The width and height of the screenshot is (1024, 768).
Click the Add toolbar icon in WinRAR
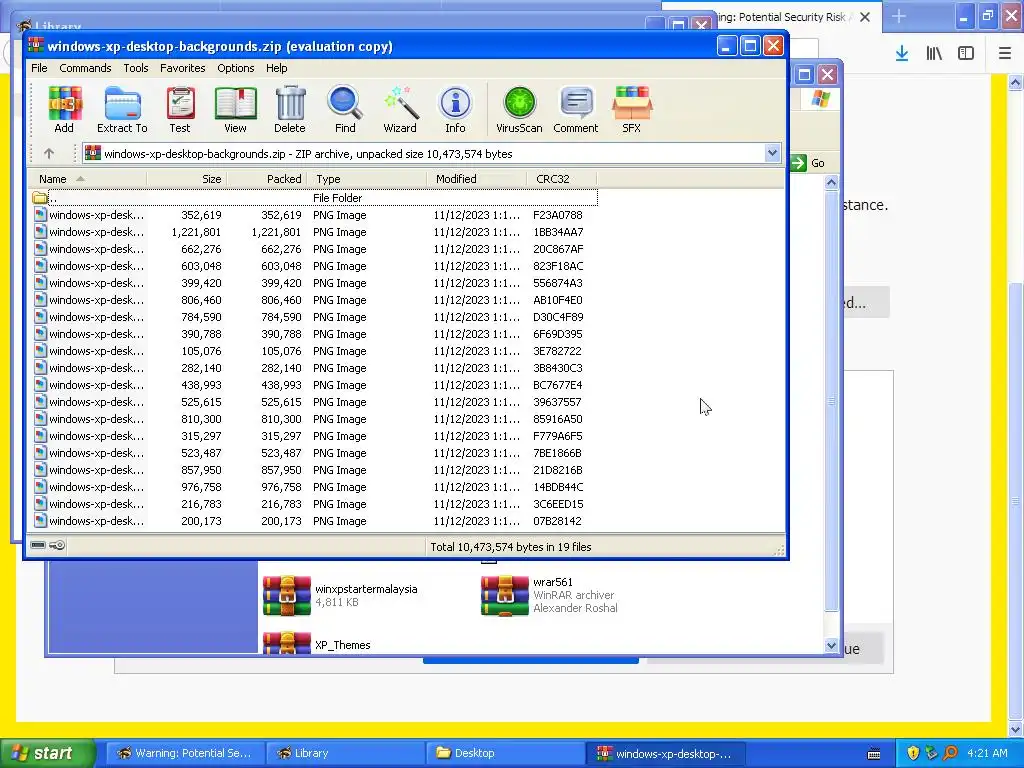64,109
